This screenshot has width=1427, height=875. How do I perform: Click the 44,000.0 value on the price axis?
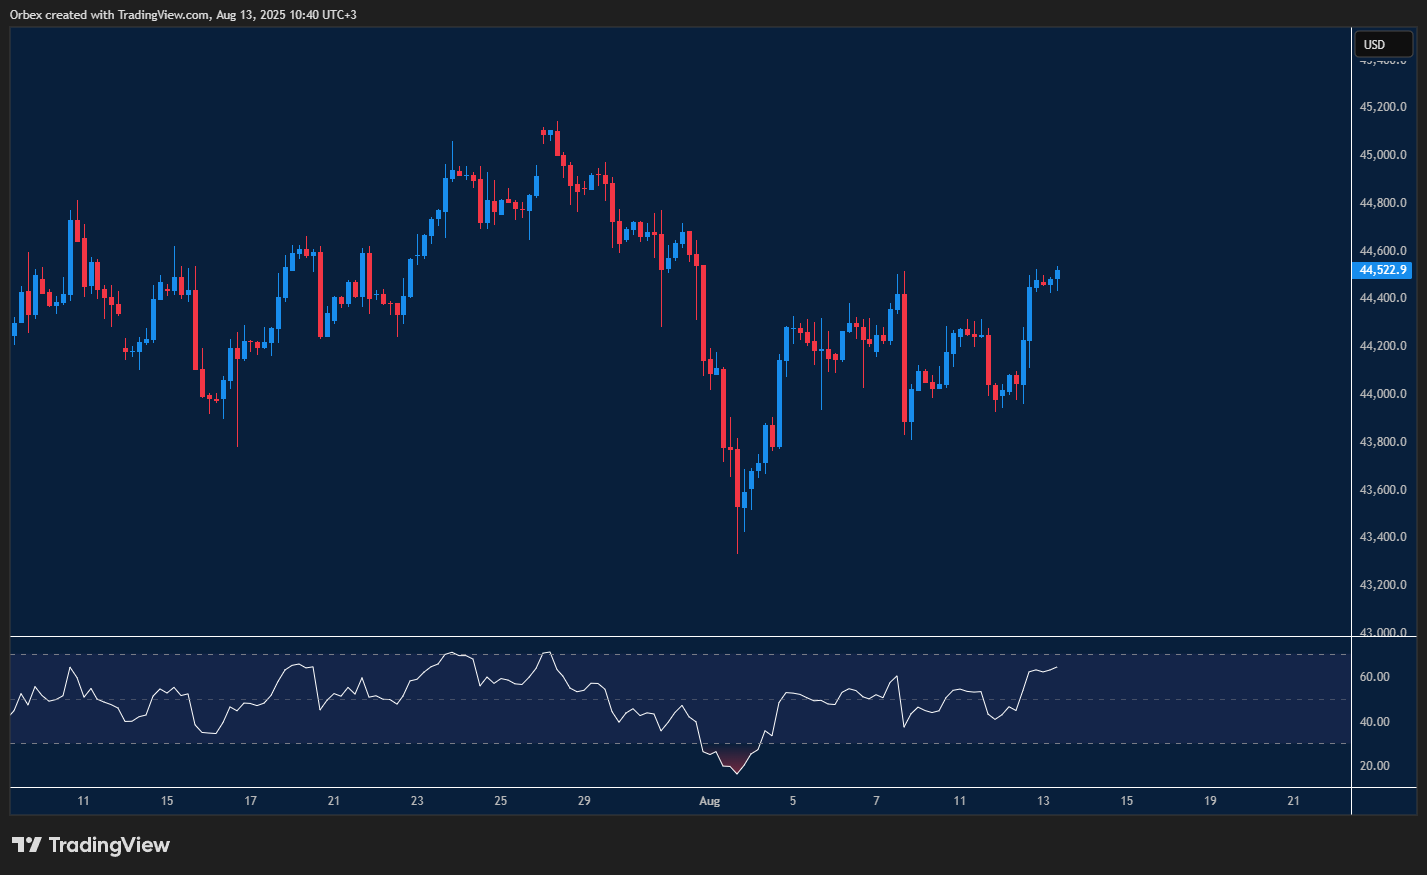tap(1383, 394)
